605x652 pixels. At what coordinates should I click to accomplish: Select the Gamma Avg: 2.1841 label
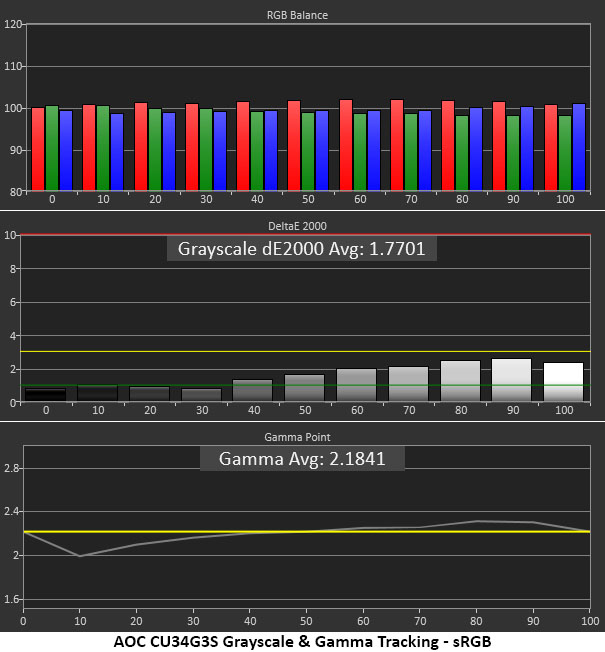[302, 459]
